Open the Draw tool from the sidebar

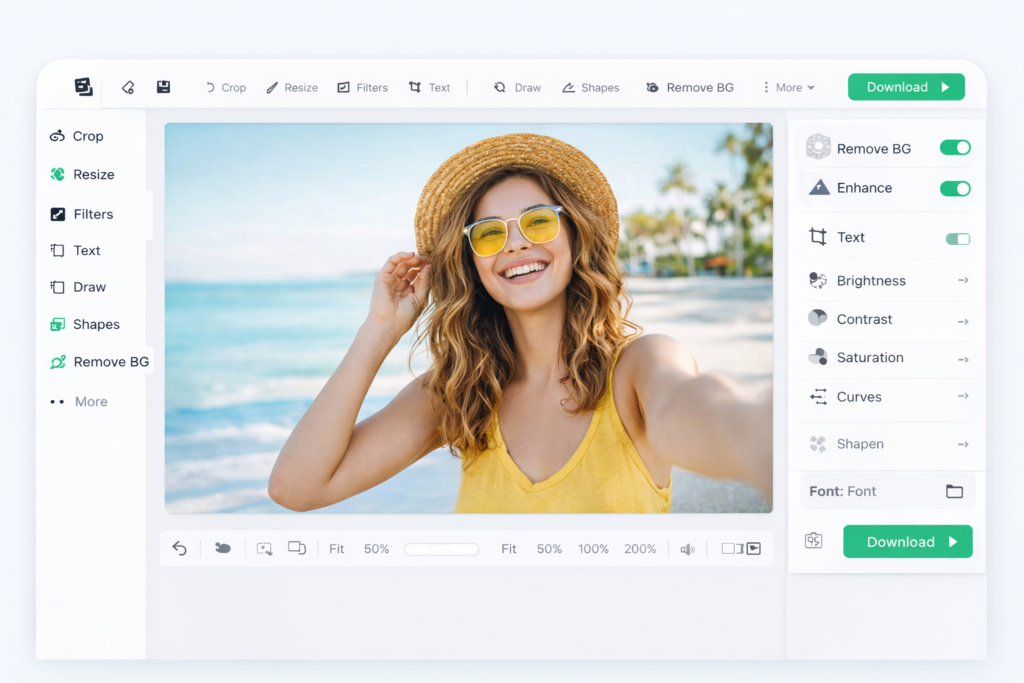[x=89, y=287]
